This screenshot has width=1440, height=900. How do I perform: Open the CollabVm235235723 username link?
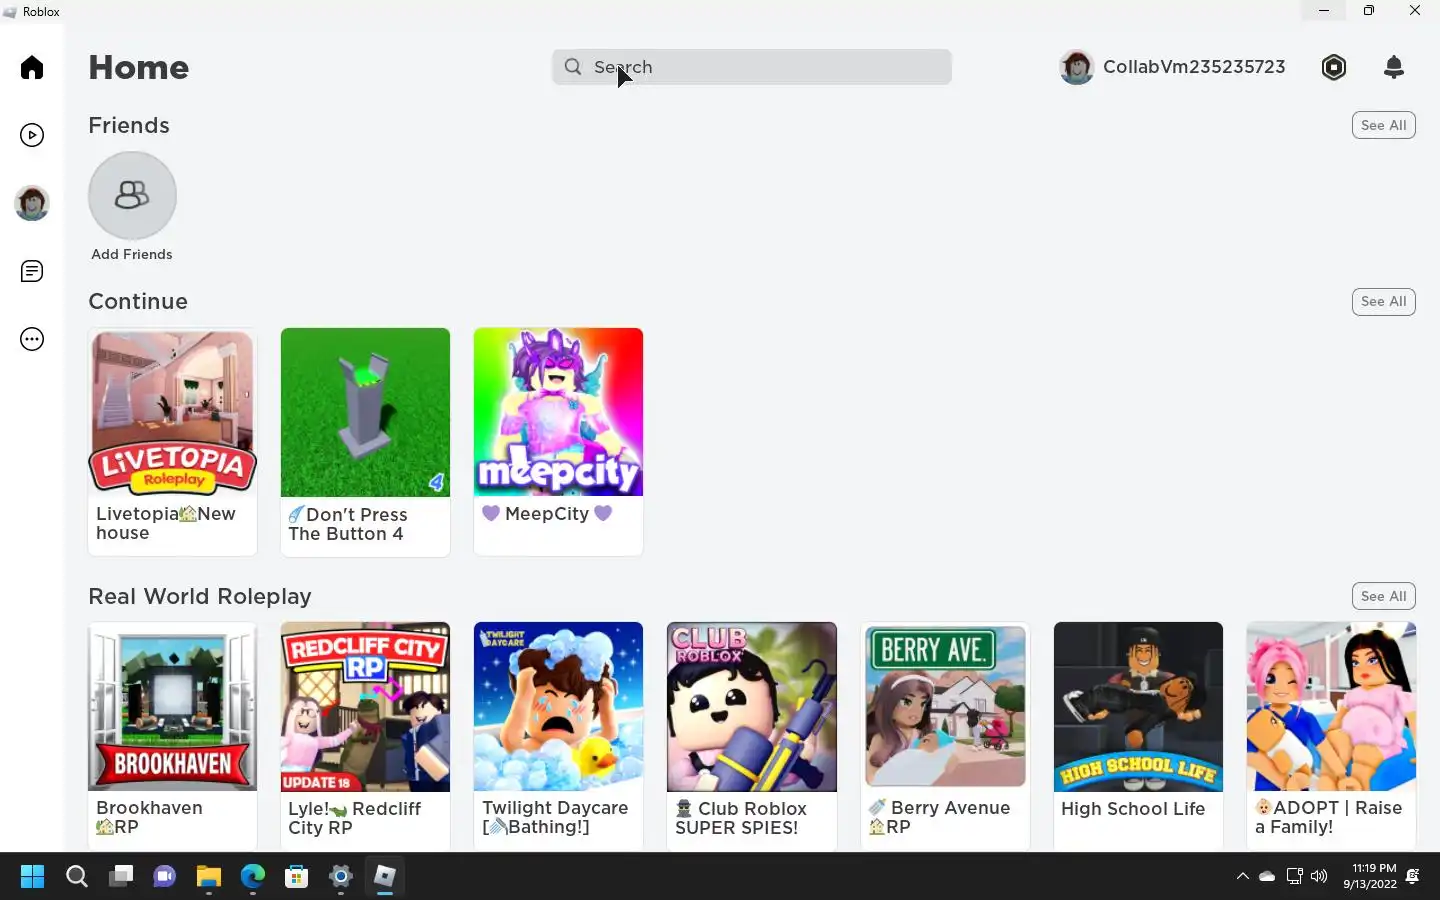(x=1194, y=67)
